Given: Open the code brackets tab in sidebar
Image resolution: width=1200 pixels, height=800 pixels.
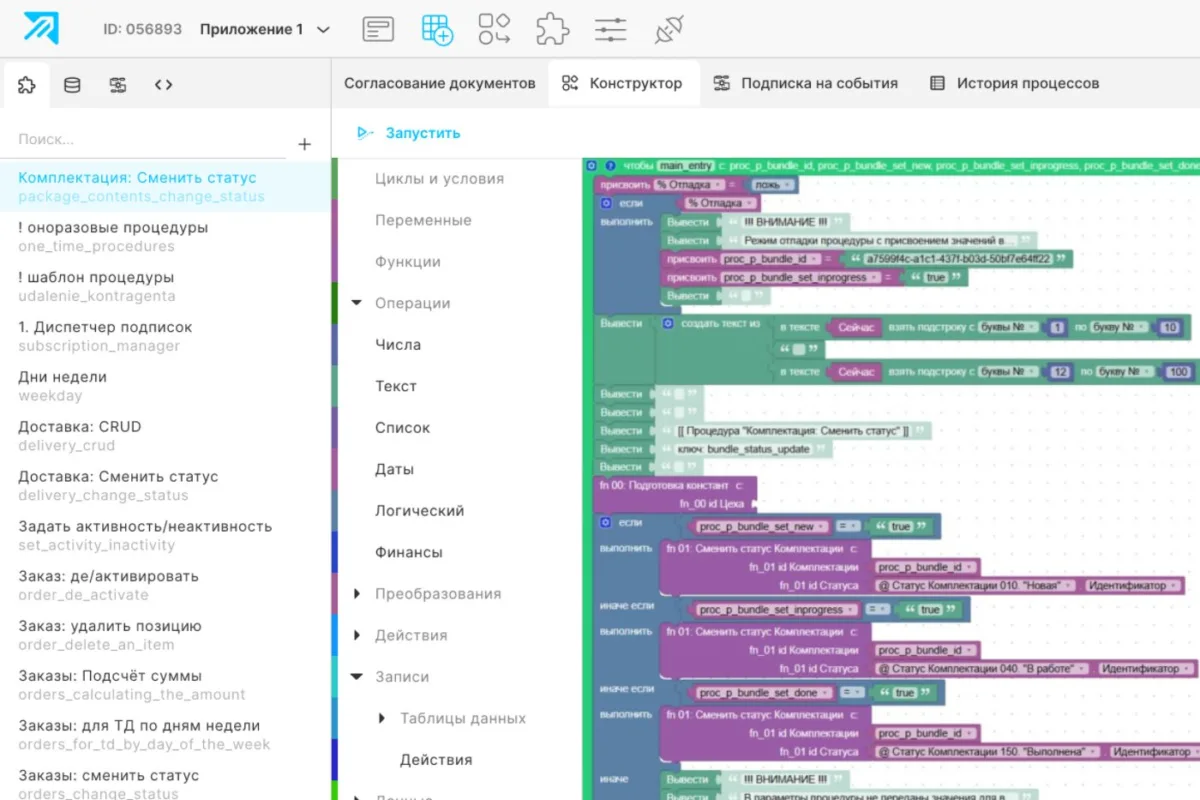Looking at the screenshot, I should [164, 85].
